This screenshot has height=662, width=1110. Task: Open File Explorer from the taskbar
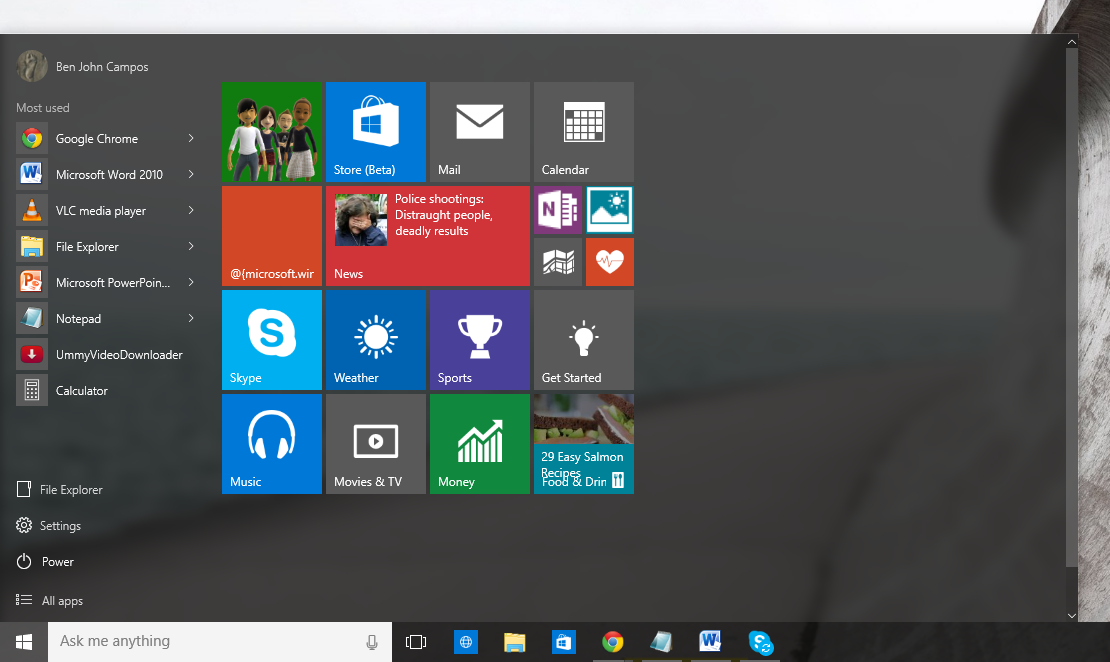click(515, 641)
